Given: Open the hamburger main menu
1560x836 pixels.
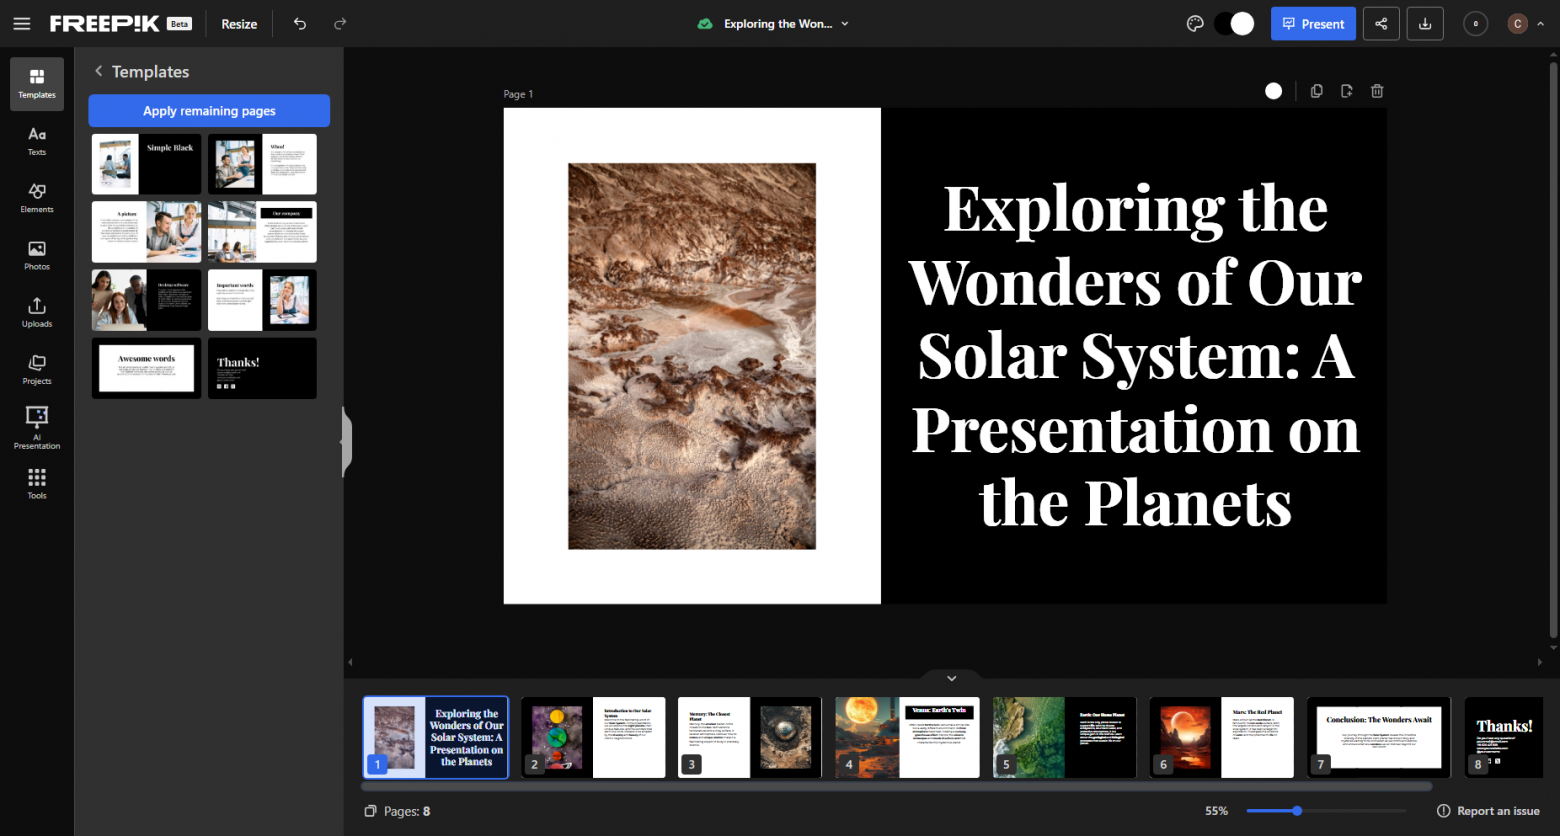Looking at the screenshot, I should tap(21, 24).
